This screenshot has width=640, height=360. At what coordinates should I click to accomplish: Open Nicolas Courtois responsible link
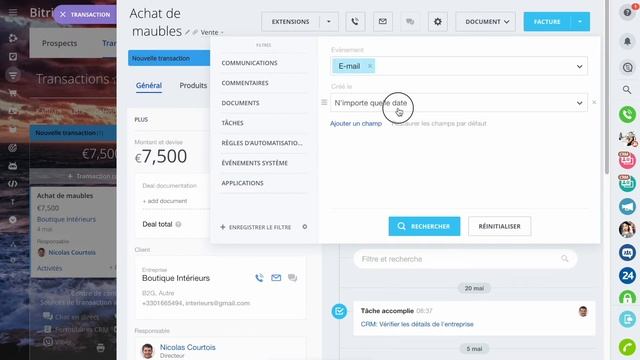187,347
